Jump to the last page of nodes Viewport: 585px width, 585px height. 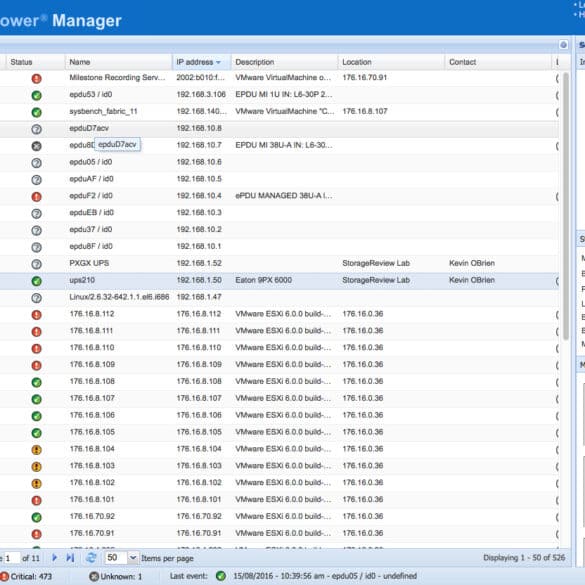(70, 558)
